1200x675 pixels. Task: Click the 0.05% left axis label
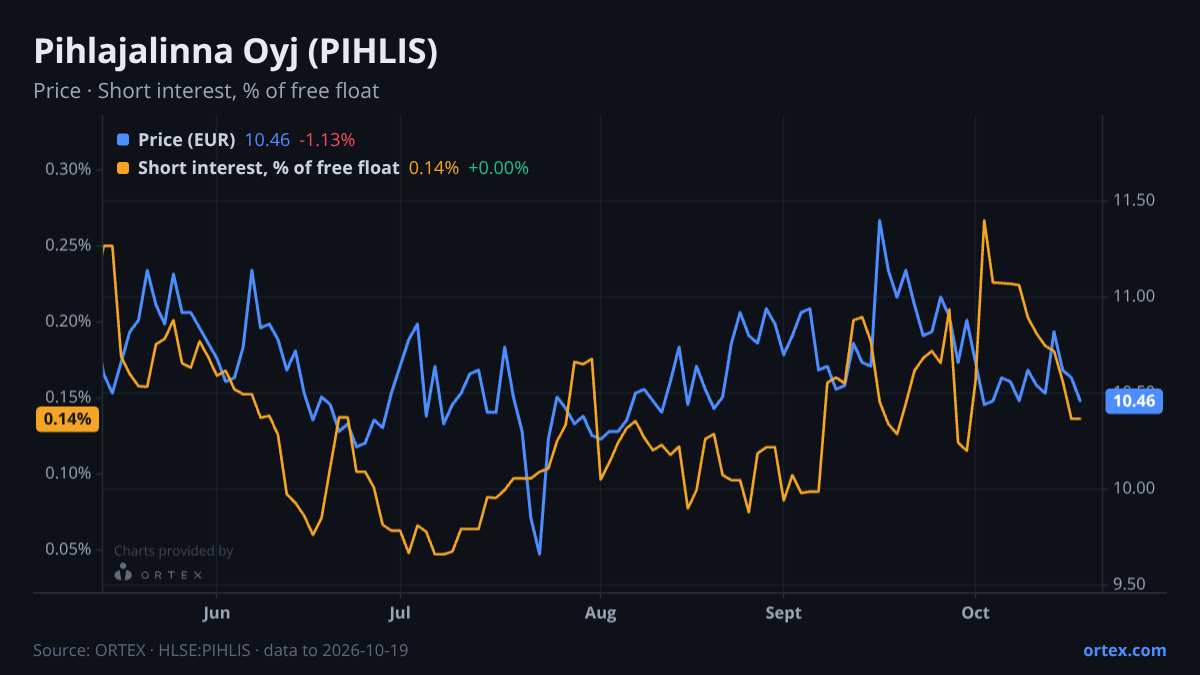point(68,549)
